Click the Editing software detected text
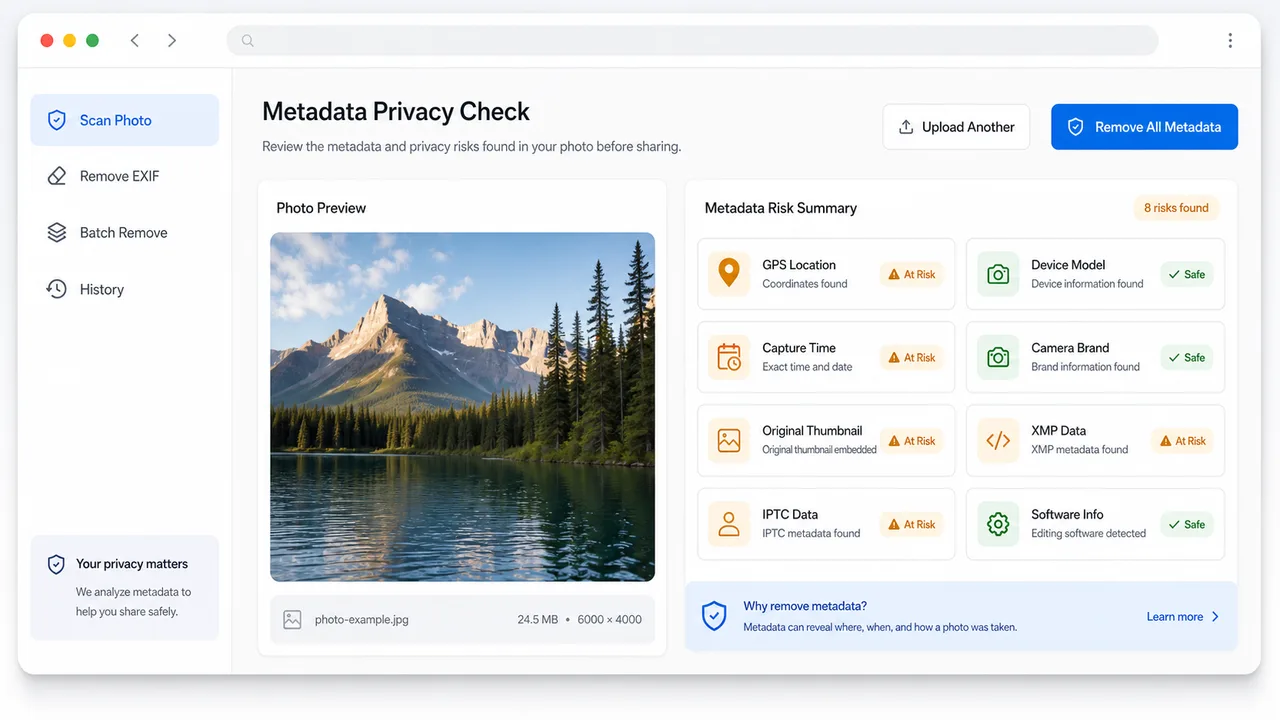Viewport: 1280px width, 720px height. (1088, 534)
